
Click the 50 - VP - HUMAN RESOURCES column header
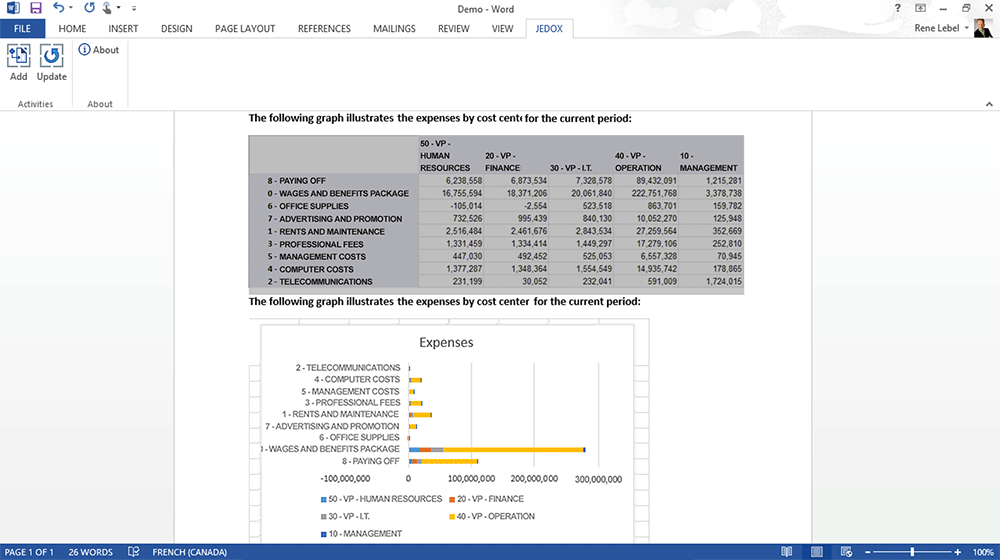click(445, 156)
